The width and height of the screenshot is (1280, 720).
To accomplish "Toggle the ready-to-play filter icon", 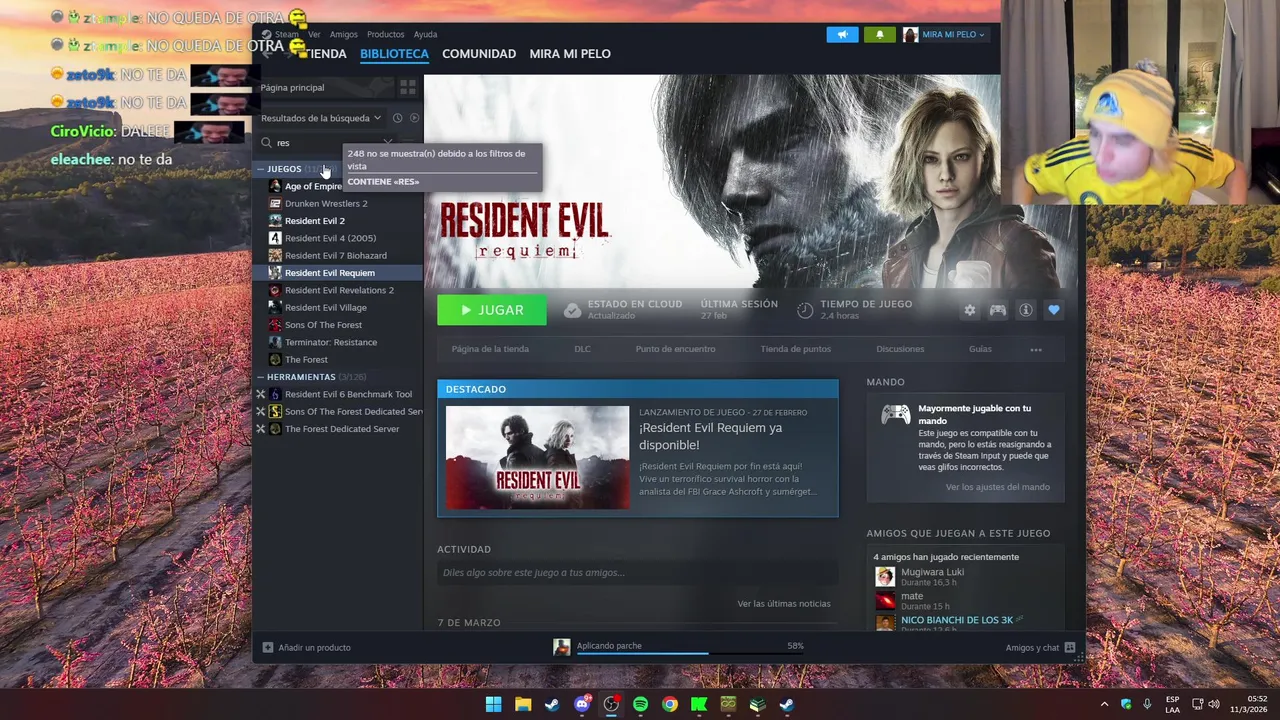I will [x=414, y=118].
